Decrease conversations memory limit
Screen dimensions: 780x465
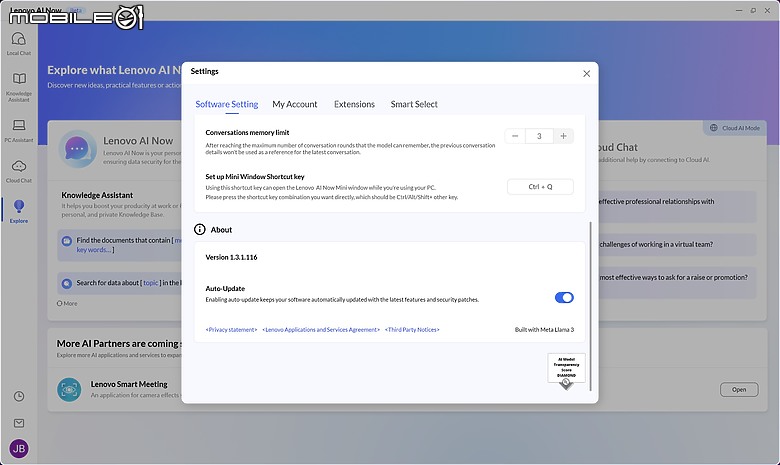pos(515,136)
